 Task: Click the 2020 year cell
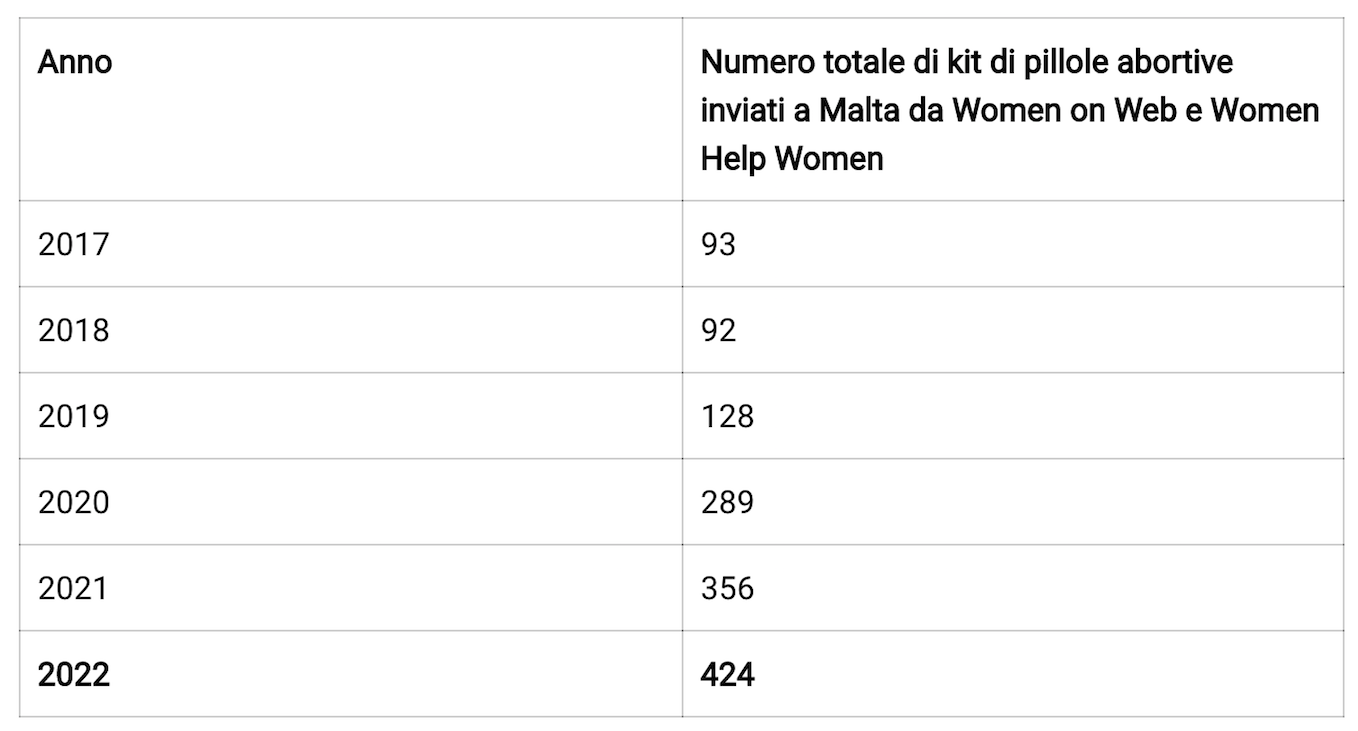[x=351, y=501]
